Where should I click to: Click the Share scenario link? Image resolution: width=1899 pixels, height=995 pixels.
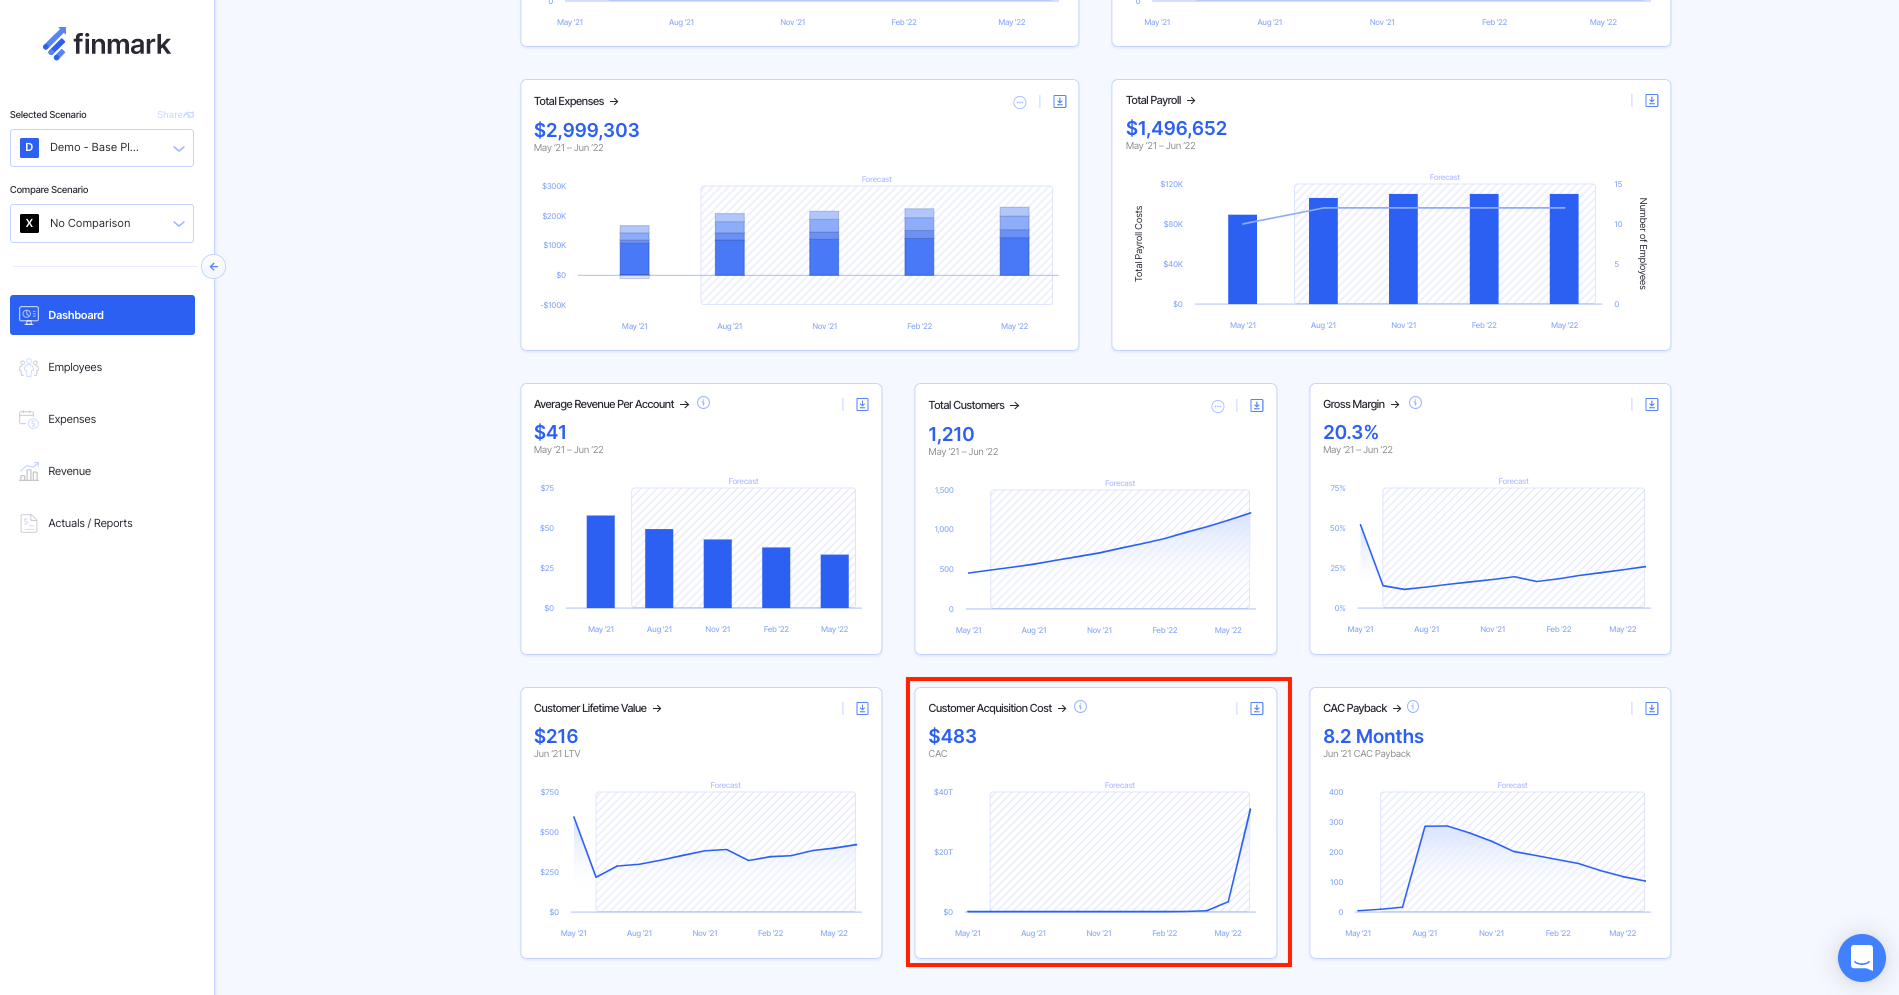(x=175, y=115)
